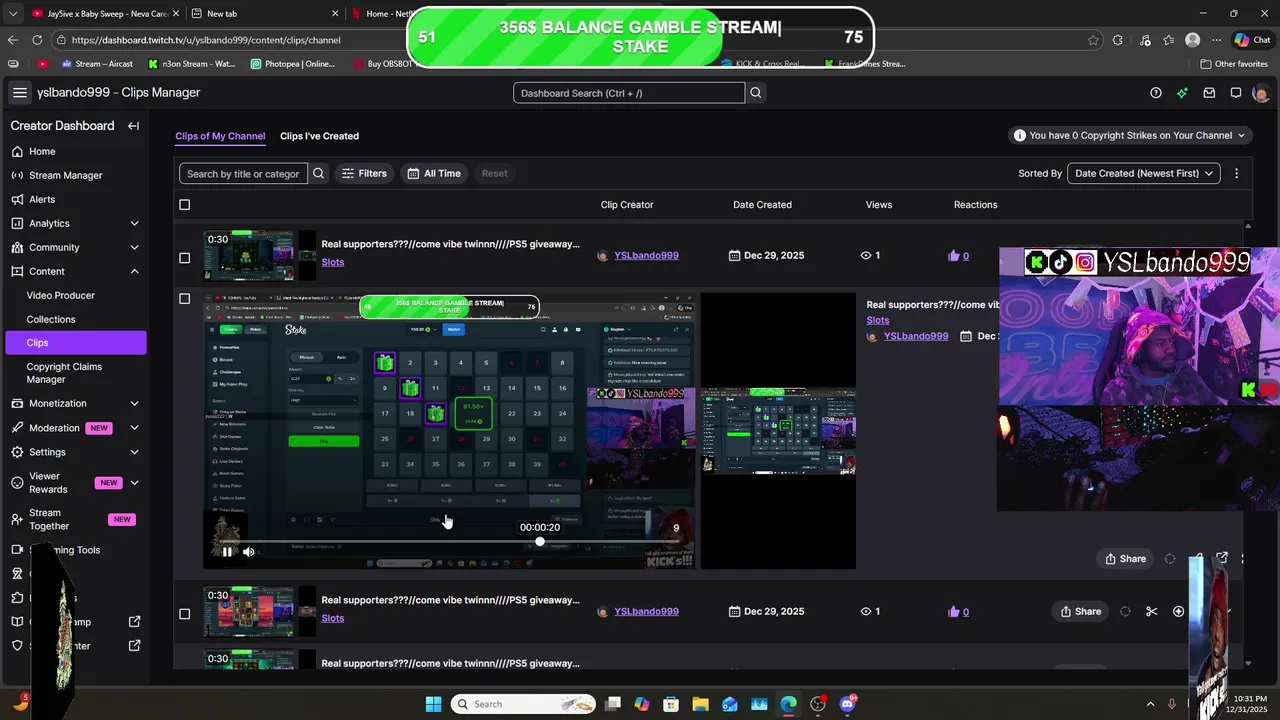The width and height of the screenshot is (1280, 720).
Task: Open the Slots category link on first clip
Action: coord(333,262)
